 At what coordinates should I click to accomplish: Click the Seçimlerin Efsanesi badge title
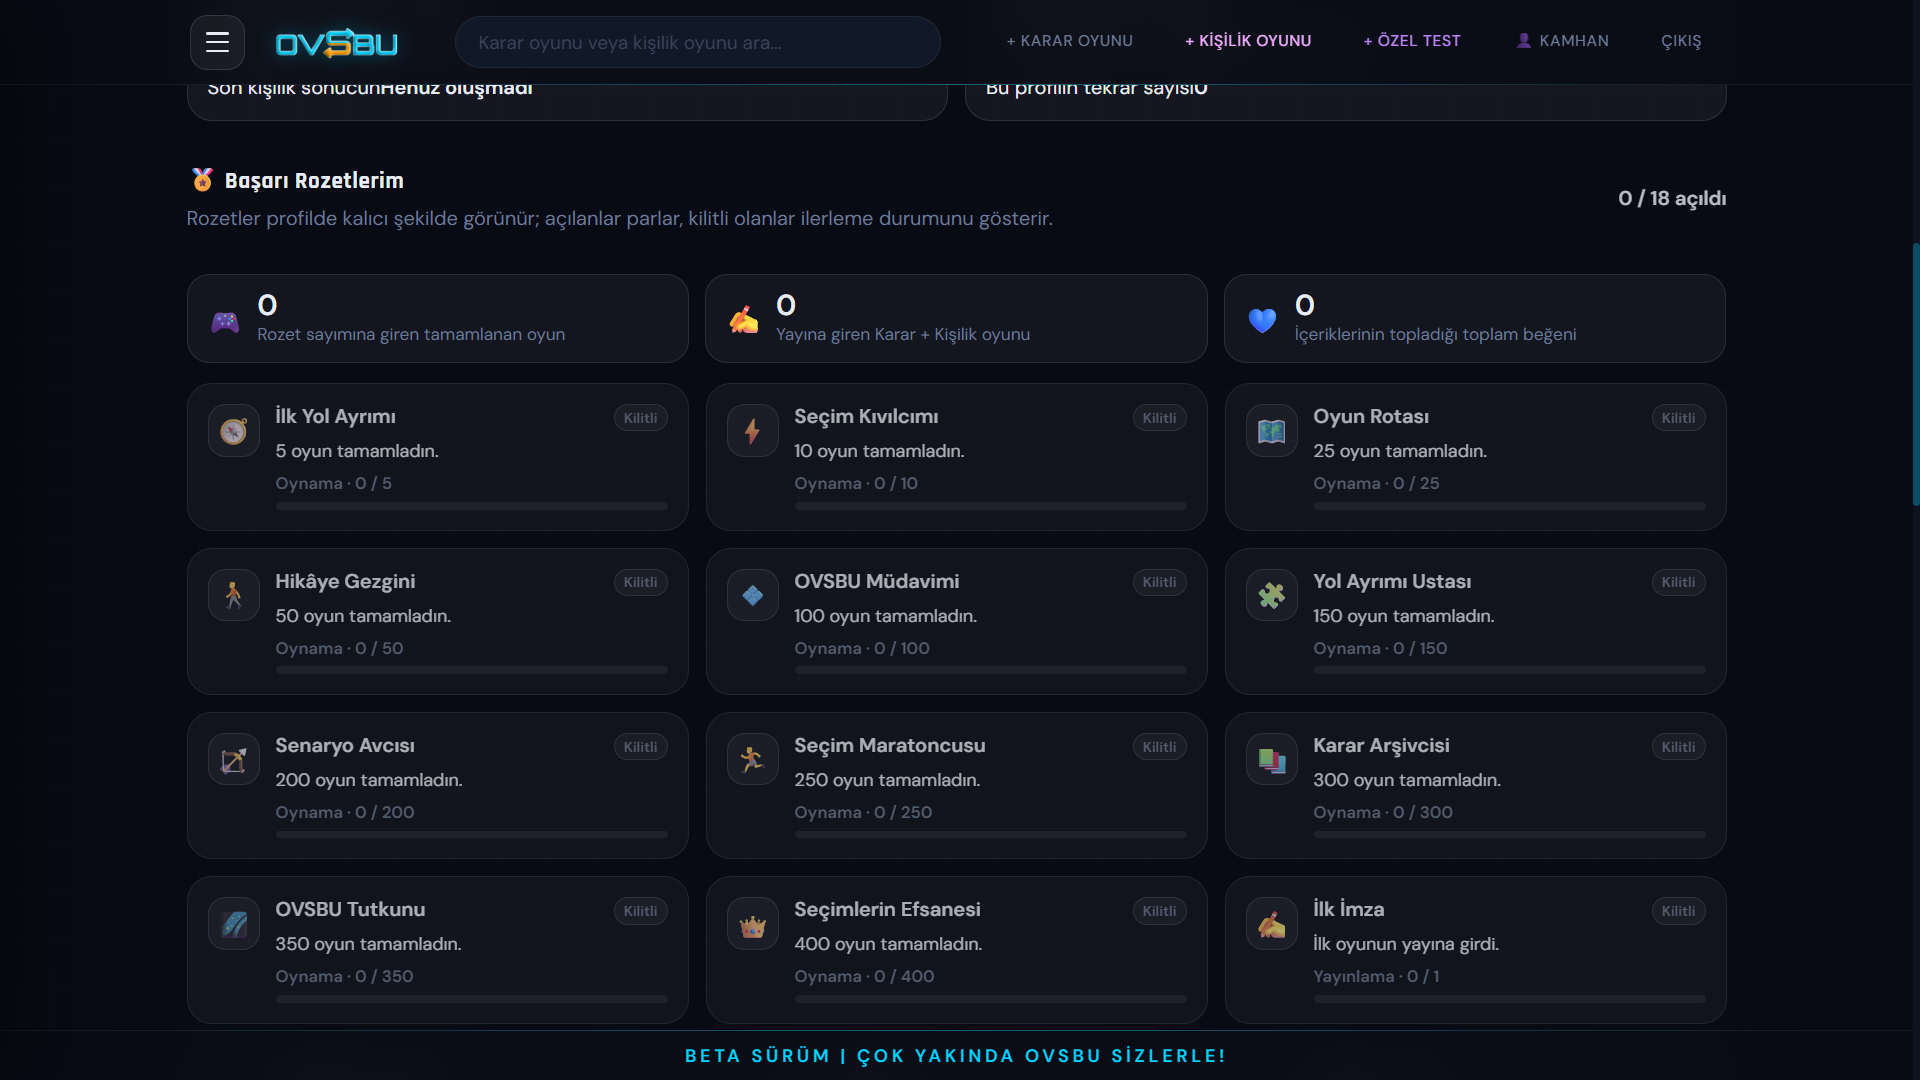point(887,909)
